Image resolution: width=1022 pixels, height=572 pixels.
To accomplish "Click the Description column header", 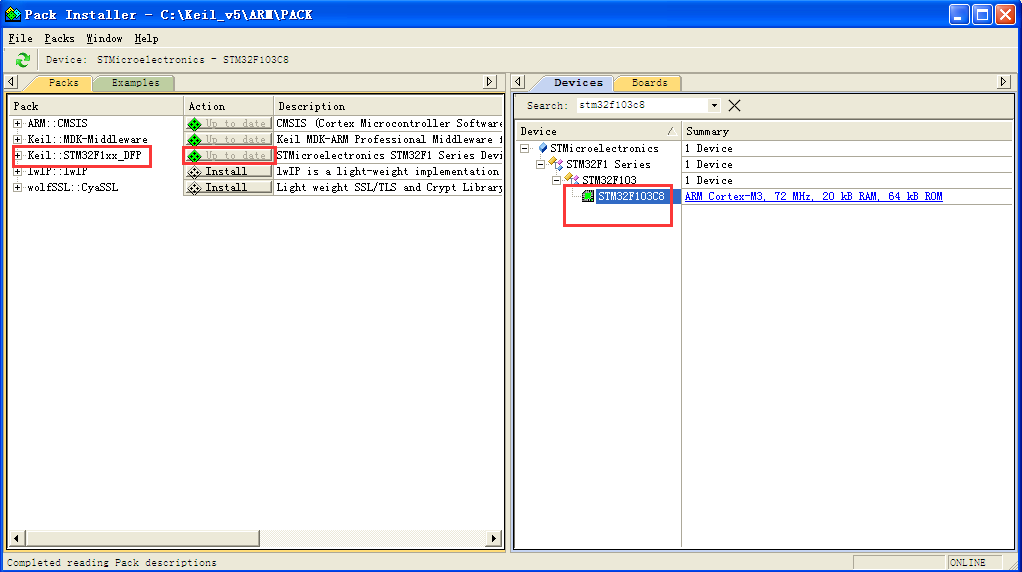I will tap(388, 106).
